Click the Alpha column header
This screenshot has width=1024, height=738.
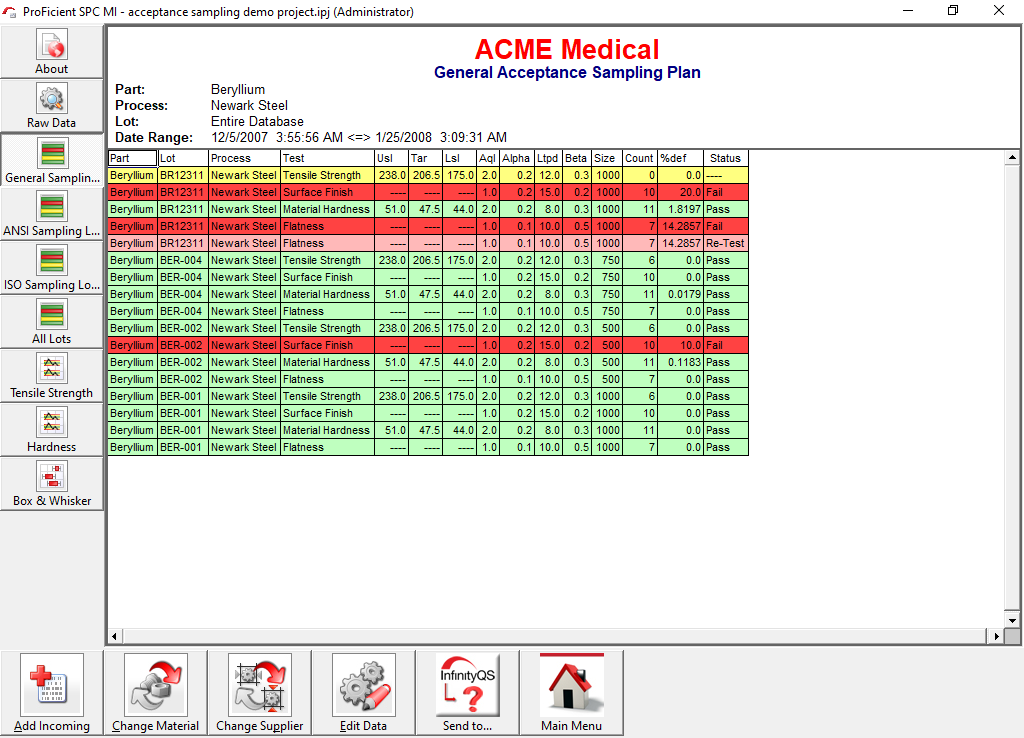pyautogui.click(x=517, y=158)
